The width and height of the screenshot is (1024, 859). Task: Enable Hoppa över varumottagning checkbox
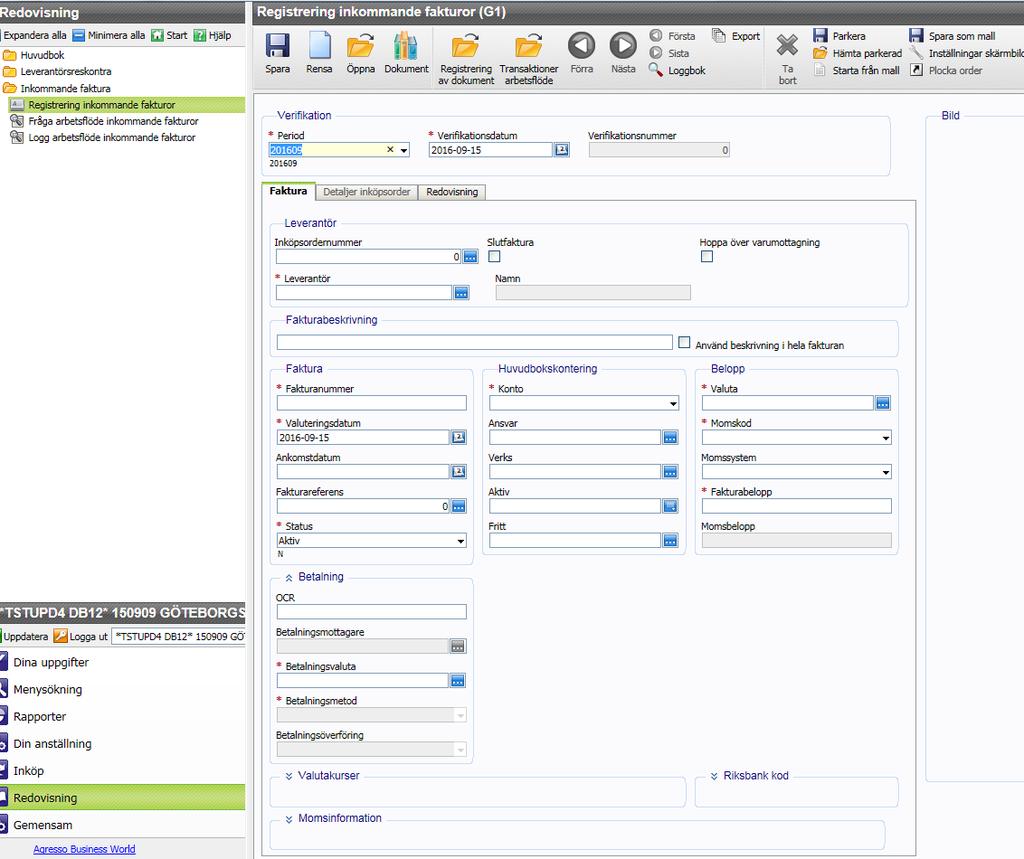(707, 257)
